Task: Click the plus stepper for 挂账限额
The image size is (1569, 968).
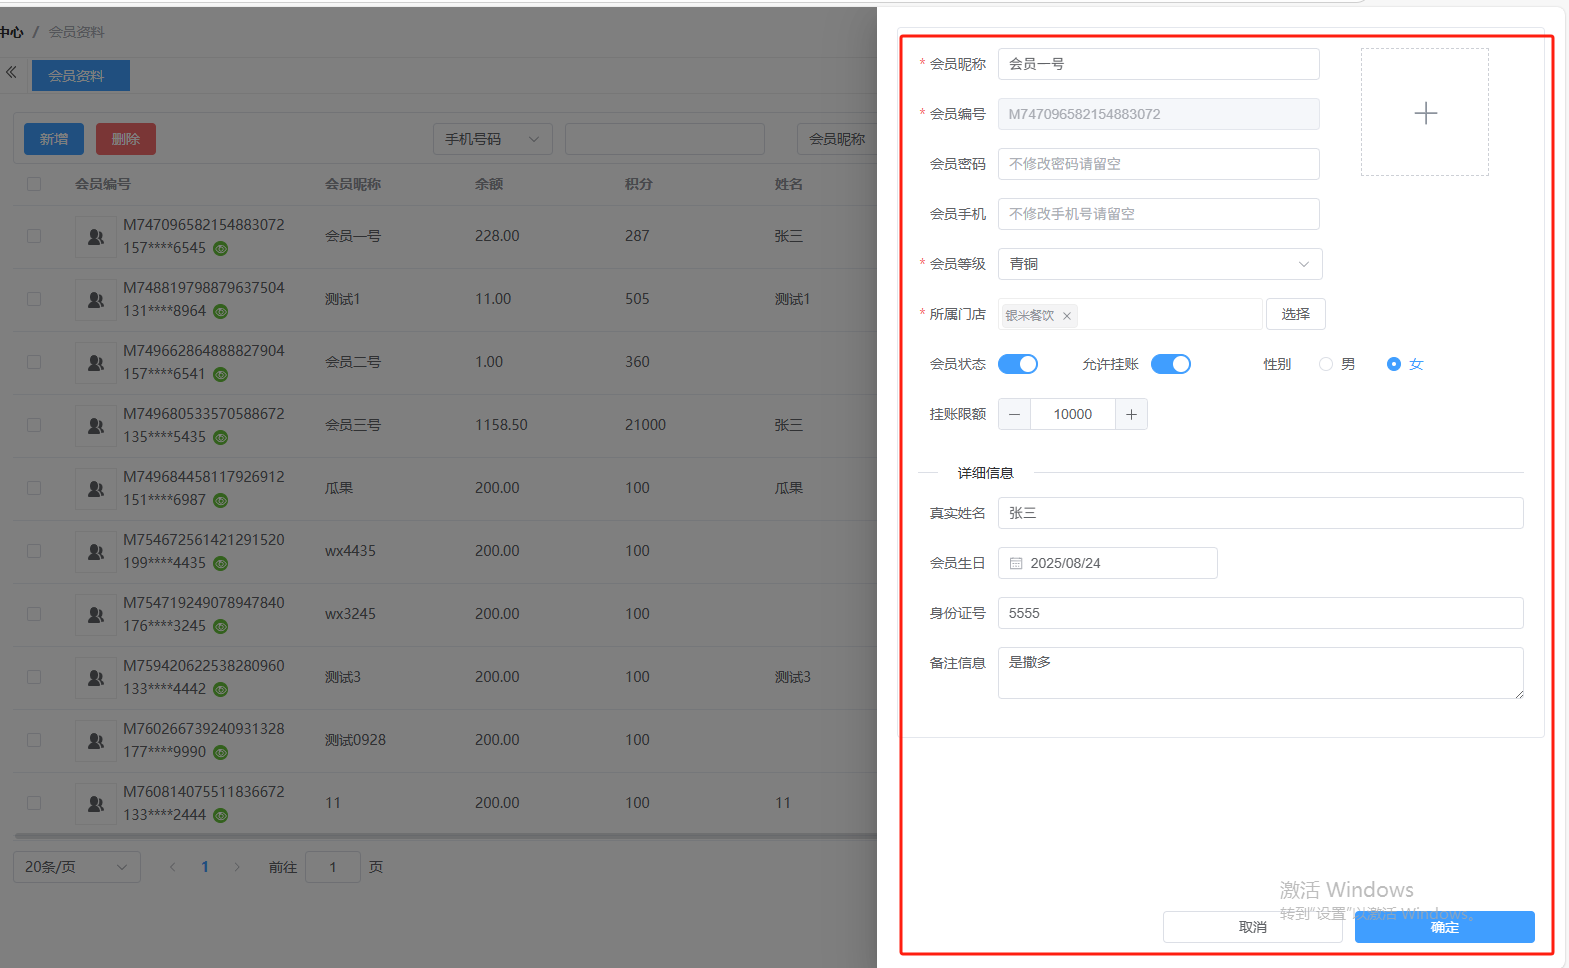Action: (x=1131, y=414)
